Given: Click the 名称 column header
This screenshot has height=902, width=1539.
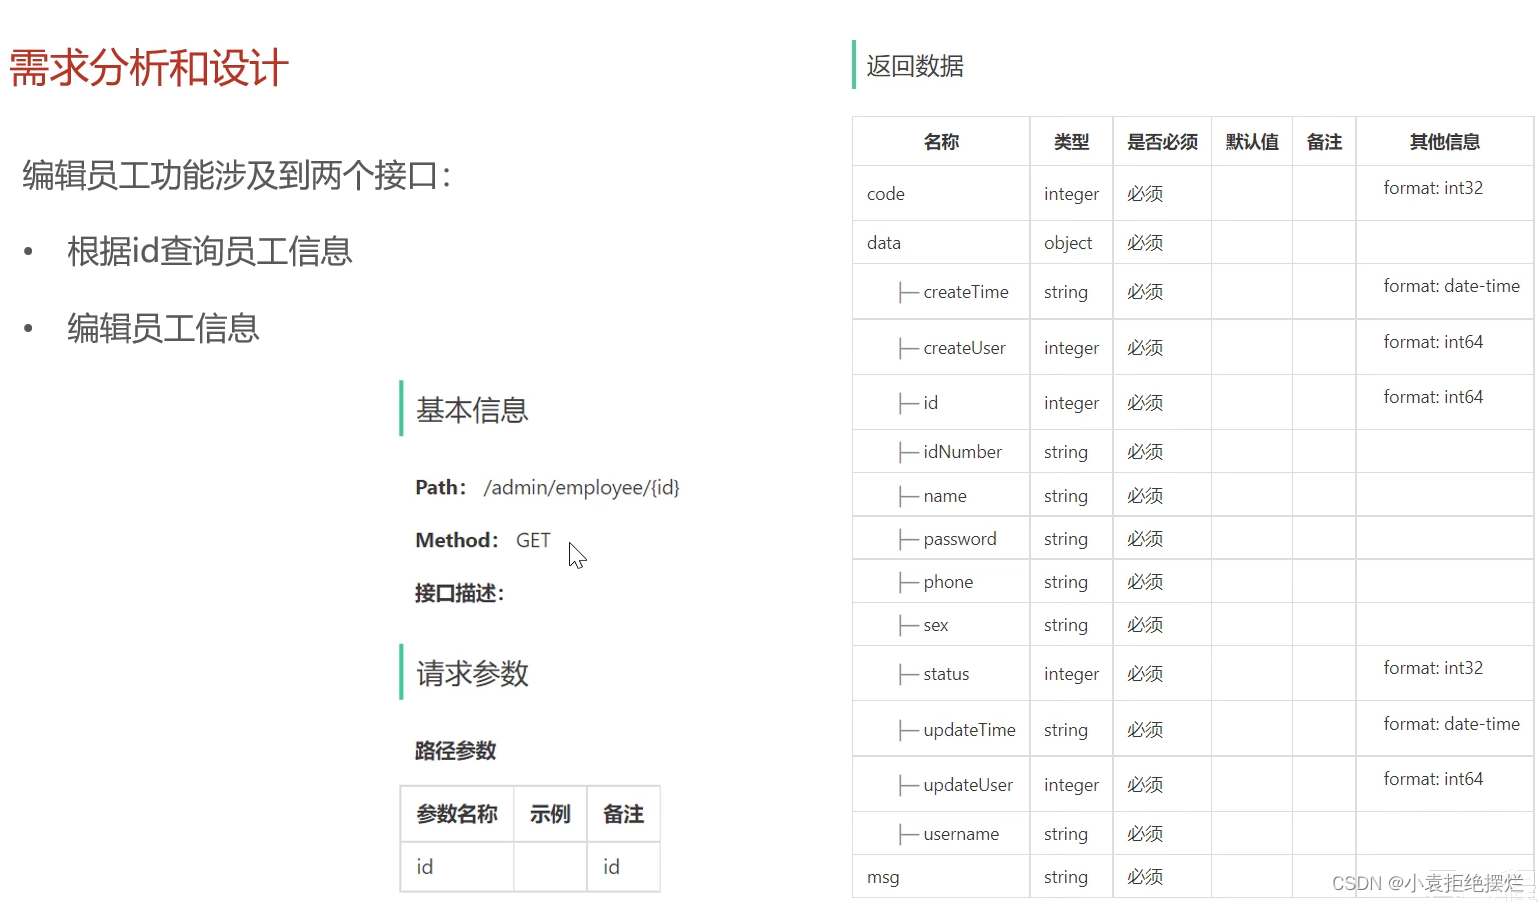Looking at the screenshot, I should tap(940, 141).
